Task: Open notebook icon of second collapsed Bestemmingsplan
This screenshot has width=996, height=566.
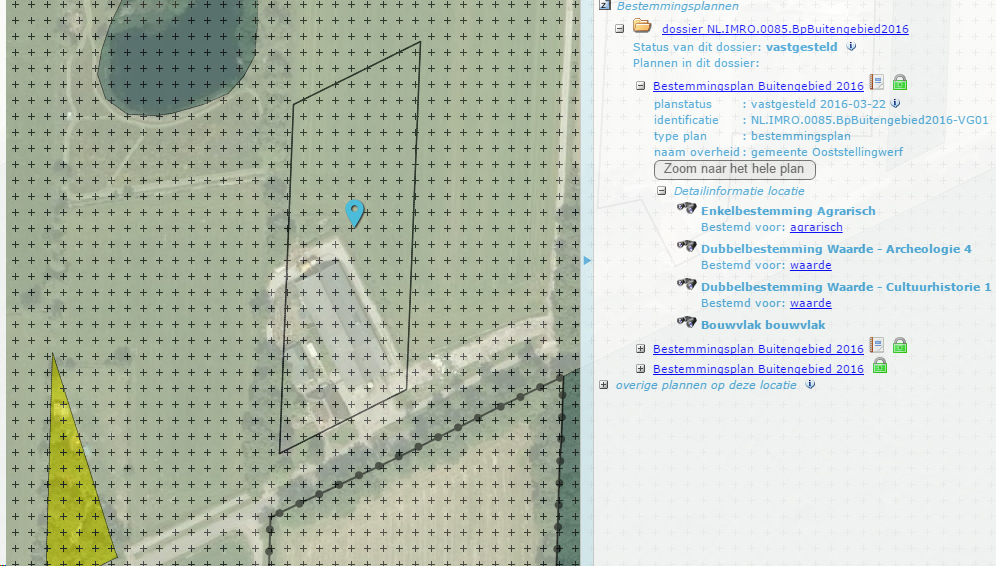Action: pyautogui.click(x=877, y=346)
